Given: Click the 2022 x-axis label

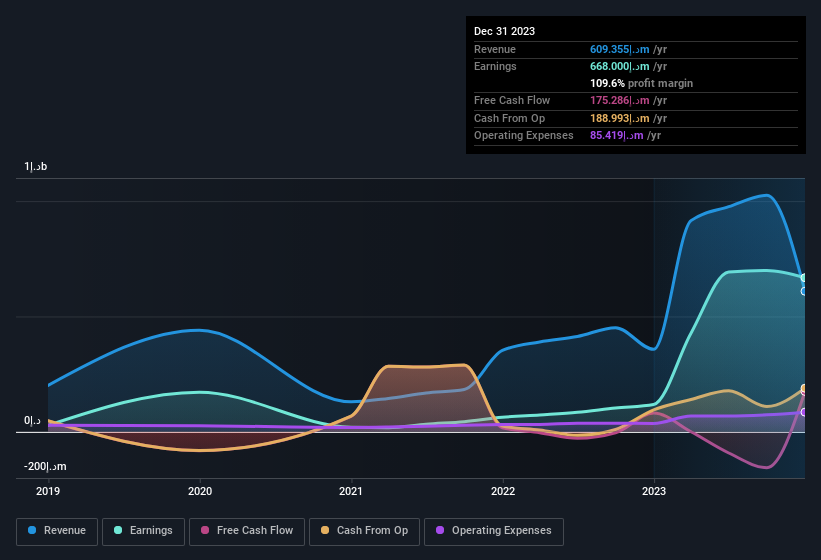Looking at the screenshot, I should coord(503,491).
